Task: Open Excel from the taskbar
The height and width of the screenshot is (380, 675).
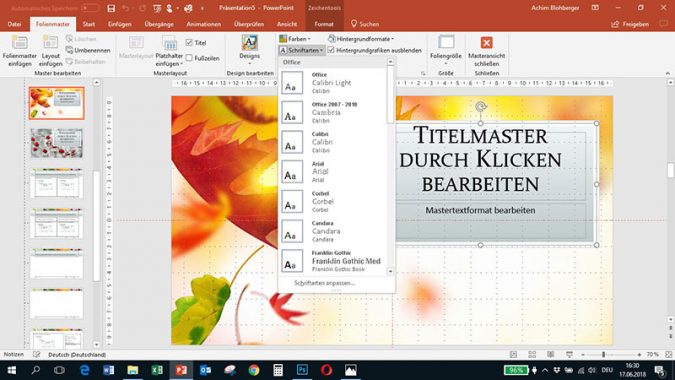Action: point(157,370)
